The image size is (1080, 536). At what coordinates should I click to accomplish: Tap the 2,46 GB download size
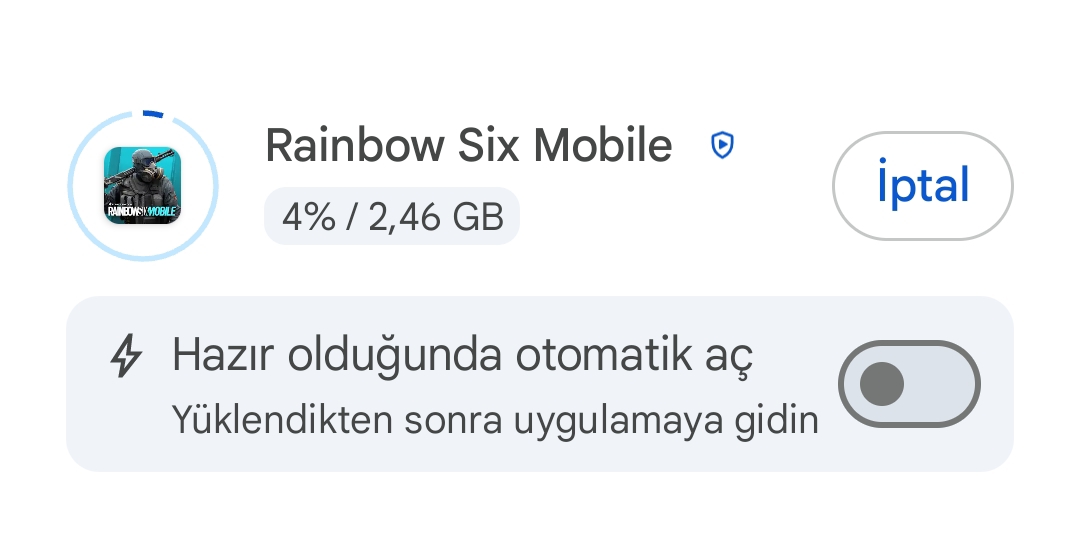[x=436, y=216]
